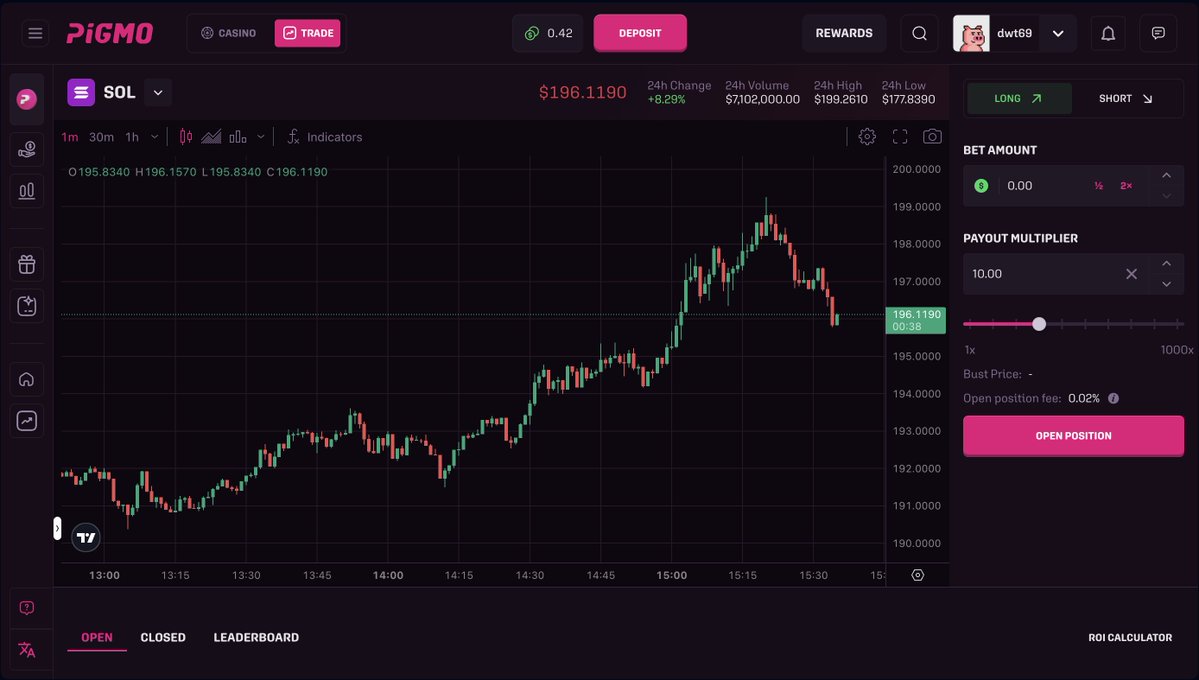
Task: Click the 24h Change +8.29% value
Action: coord(666,99)
